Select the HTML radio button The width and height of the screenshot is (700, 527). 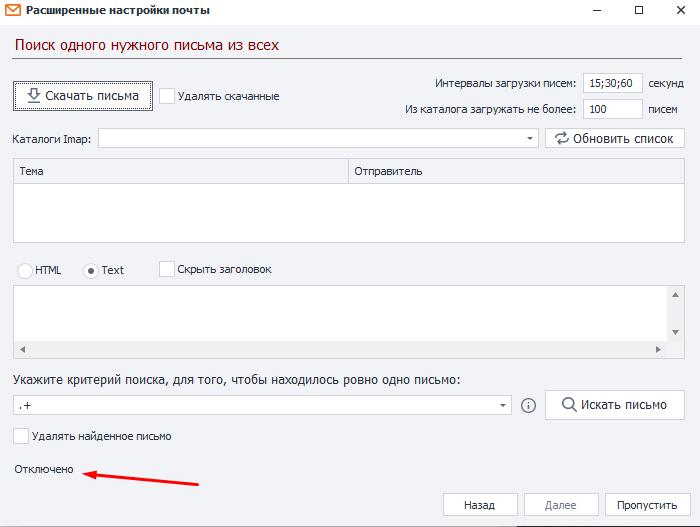pos(25,271)
